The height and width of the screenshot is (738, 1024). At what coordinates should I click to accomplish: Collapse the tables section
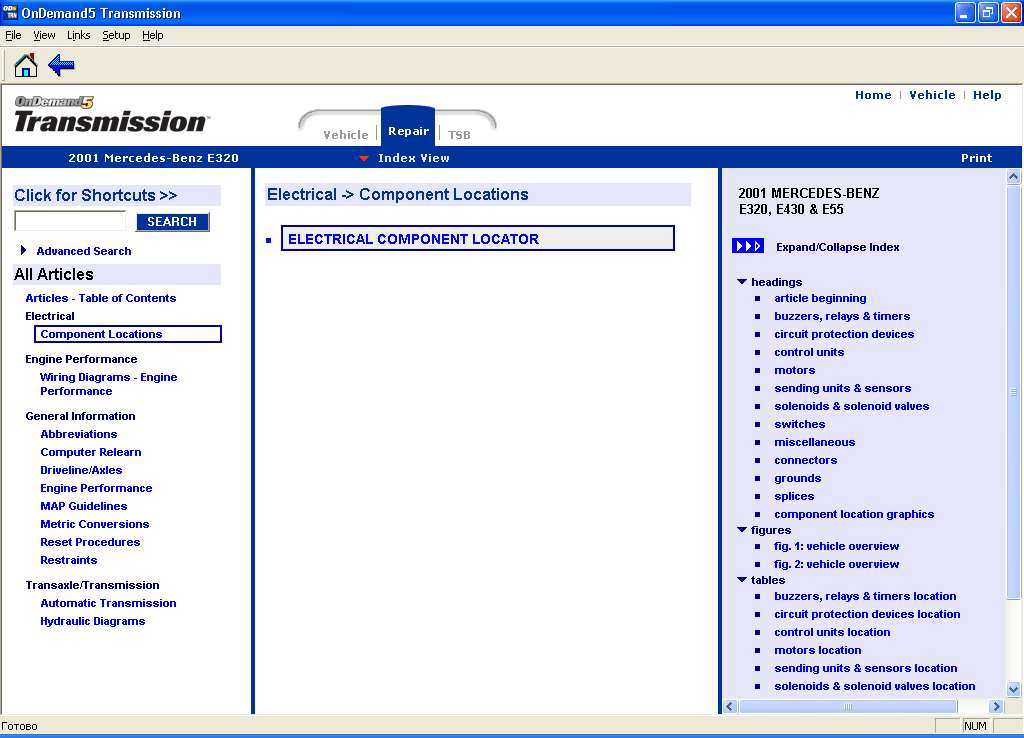pos(742,579)
